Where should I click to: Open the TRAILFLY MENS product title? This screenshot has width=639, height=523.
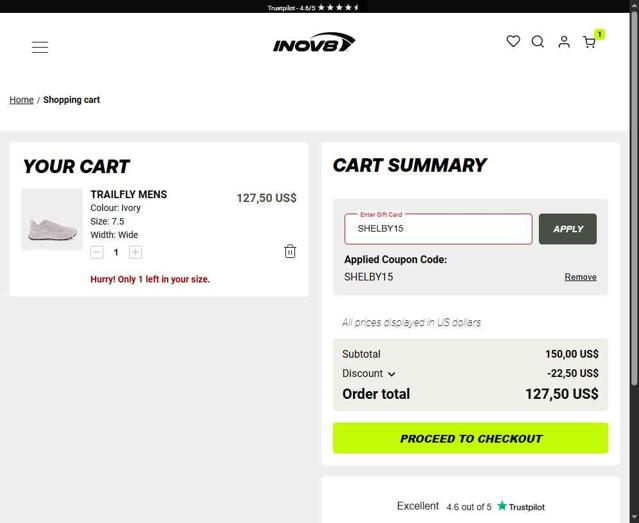pos(129,194)
